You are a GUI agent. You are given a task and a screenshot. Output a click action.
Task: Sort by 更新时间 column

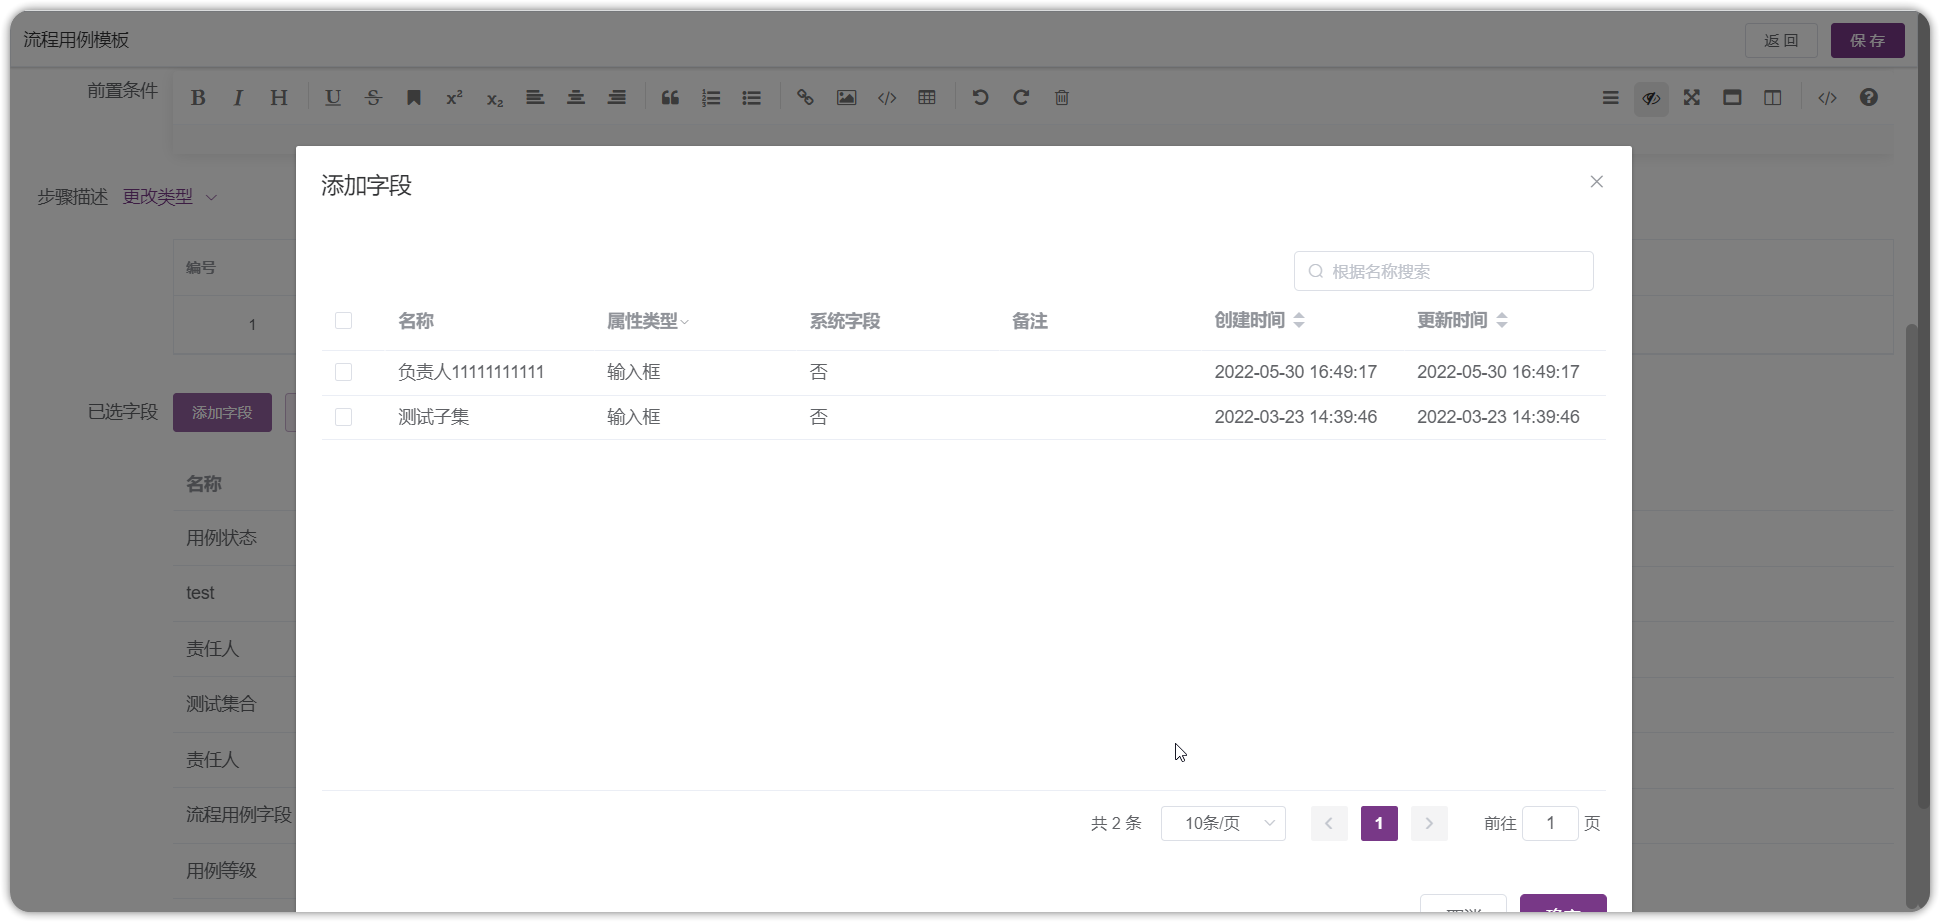coord(1502,321)
